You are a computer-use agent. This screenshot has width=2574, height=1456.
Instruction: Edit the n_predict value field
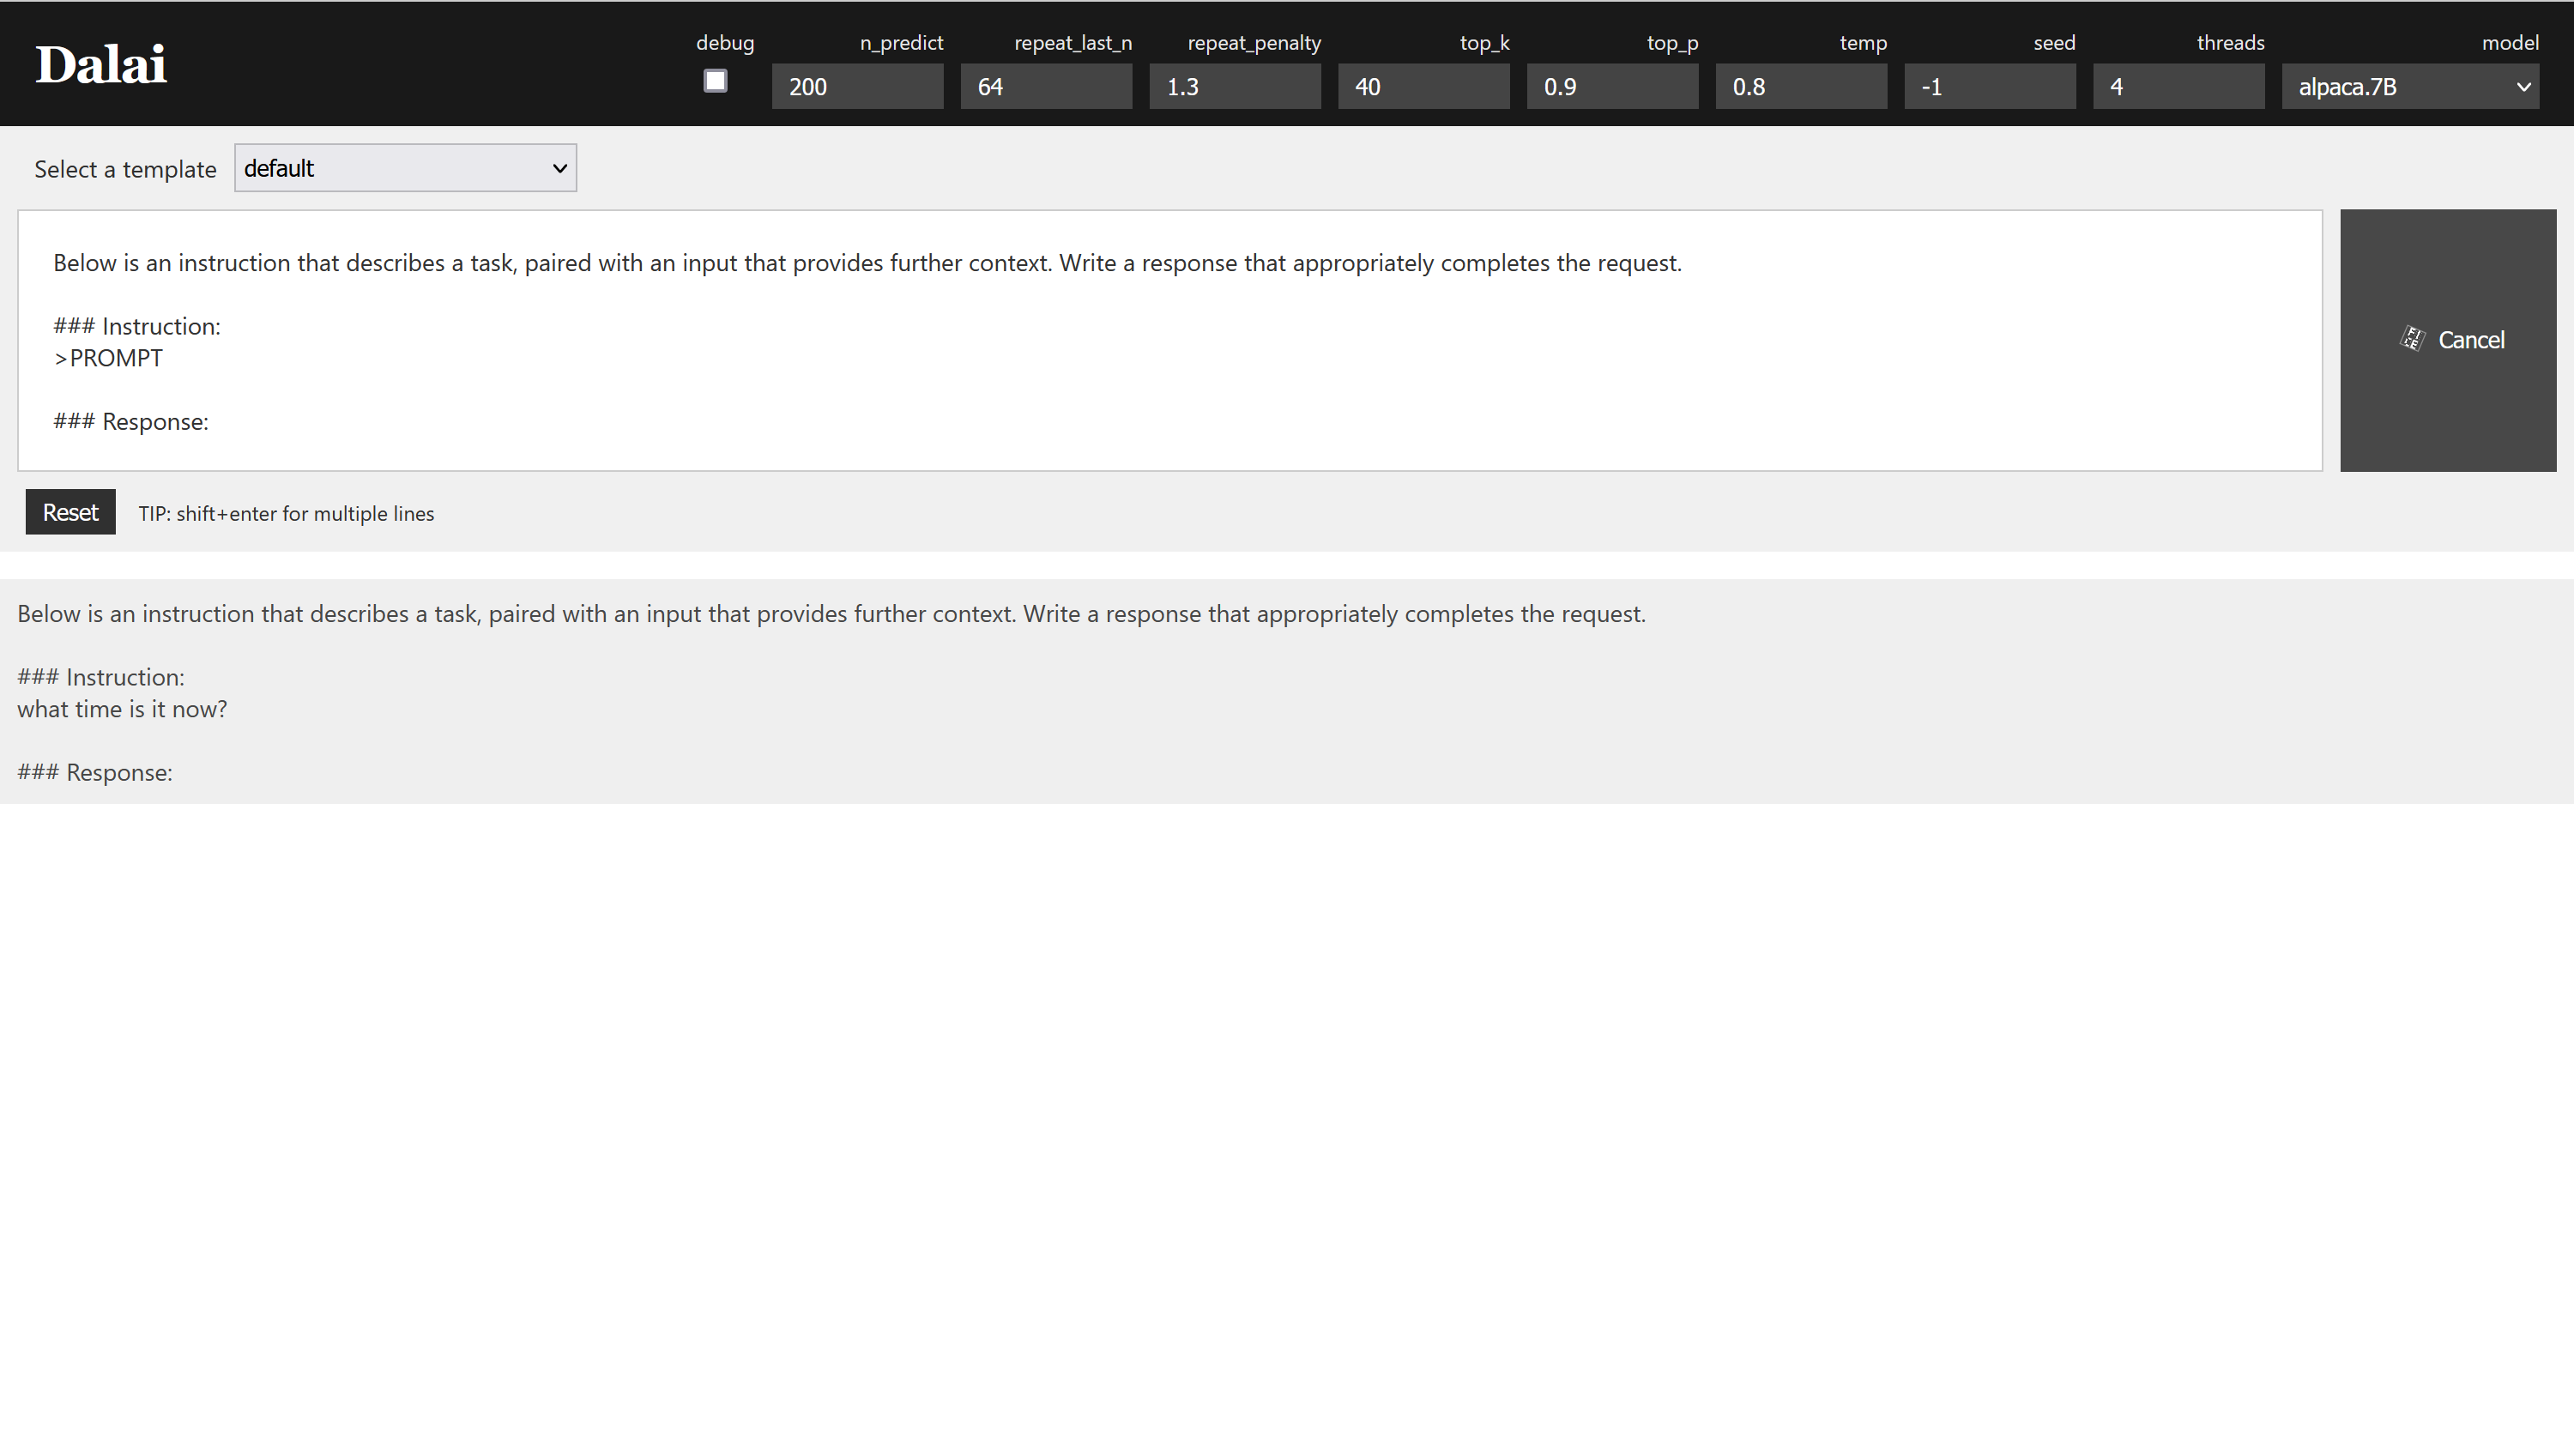tap(857, 86)
